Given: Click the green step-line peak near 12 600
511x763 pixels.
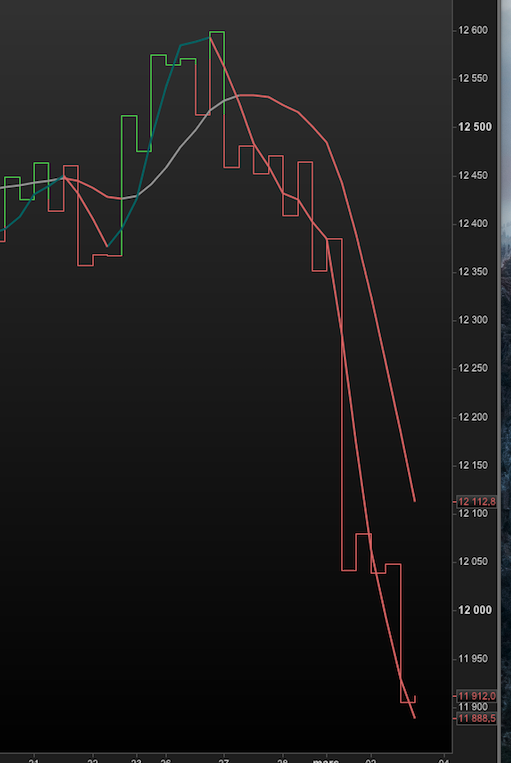Looking at the screenshot, I should (x=217, y=32).
